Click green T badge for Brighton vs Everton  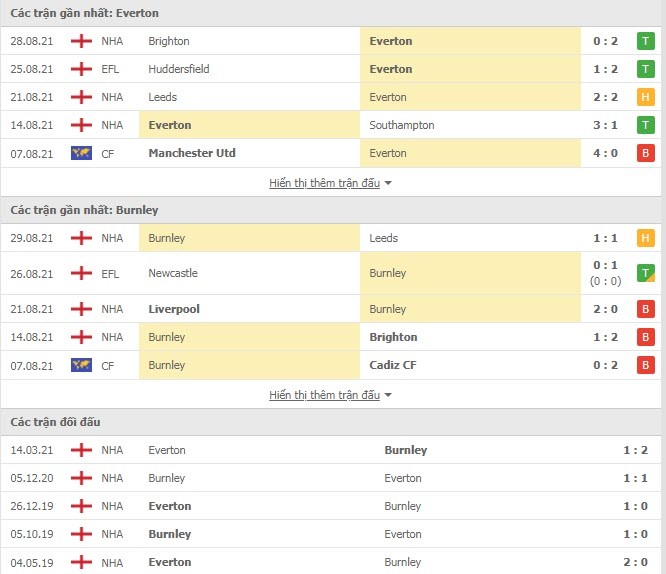pos(646,41)
